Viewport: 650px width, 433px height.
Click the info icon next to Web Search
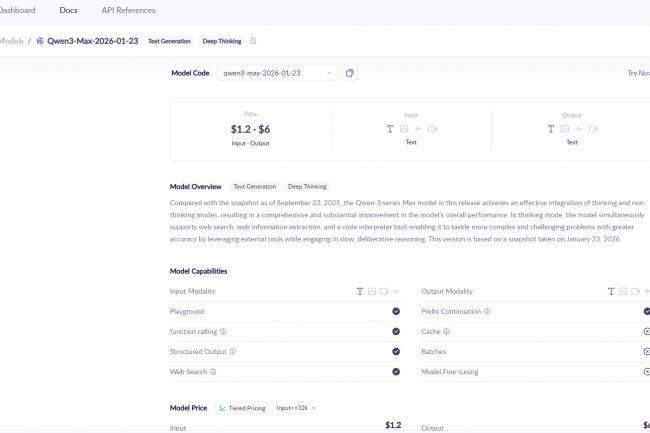213,372
